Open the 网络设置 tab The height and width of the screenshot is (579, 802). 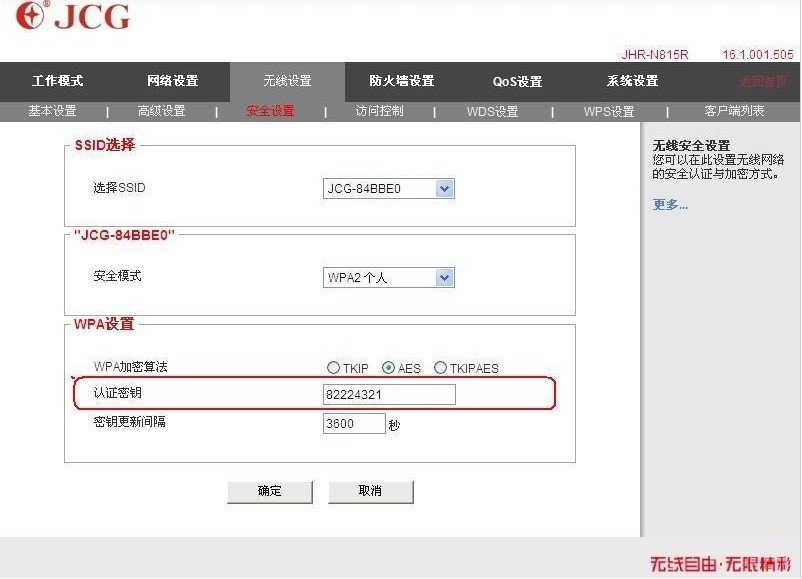pyautogui.click(x=170, y=81)
